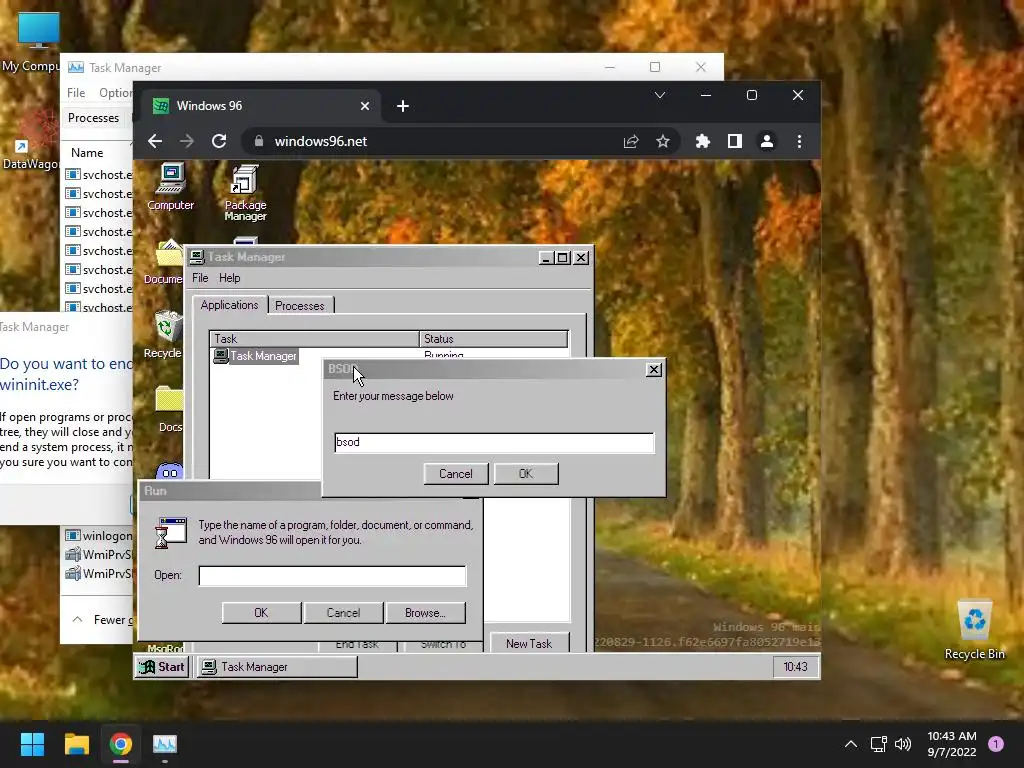
Task: Click the BSOD message input field
Action: [494, 442]
